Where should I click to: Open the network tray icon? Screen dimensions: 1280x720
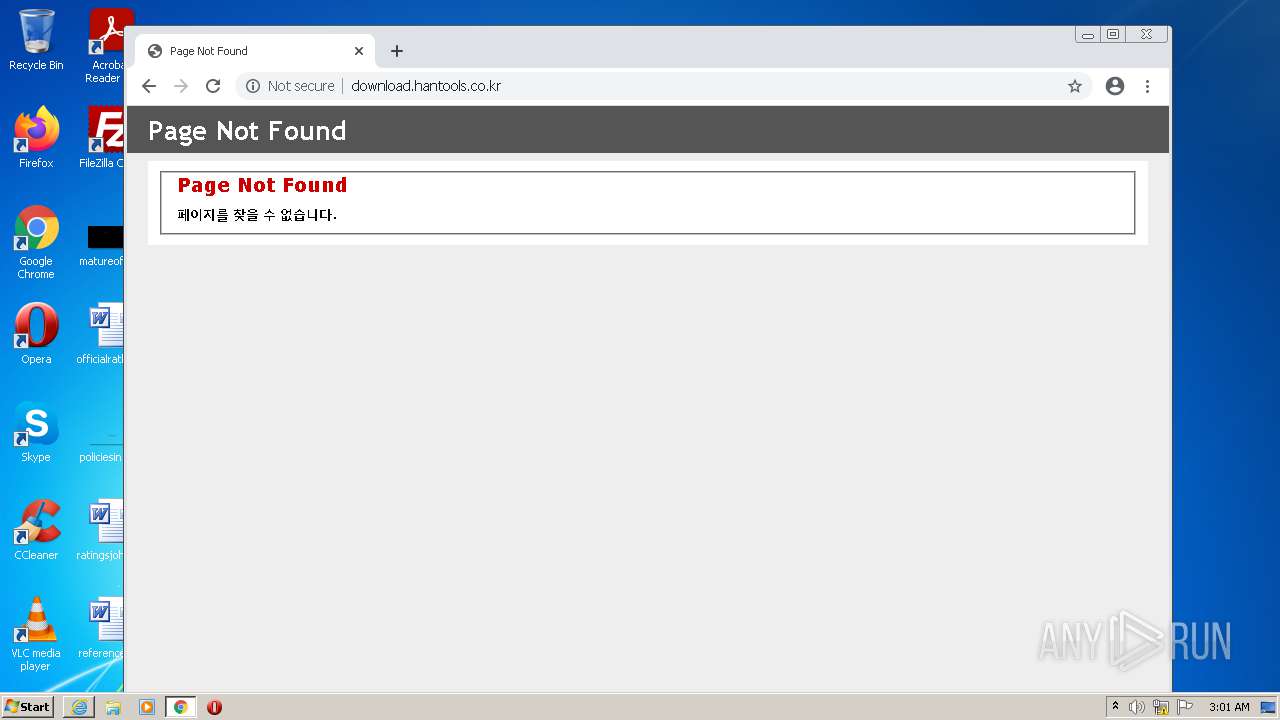[x=1161, y=707]
